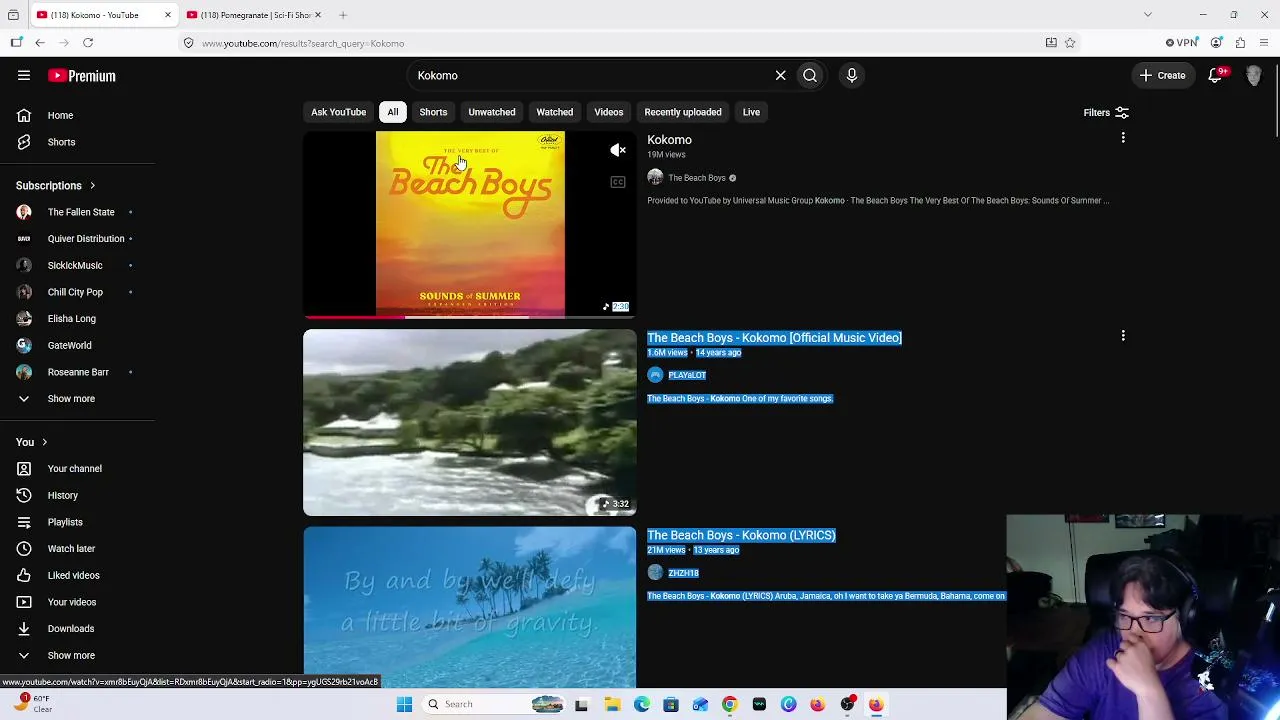This screenshot has width=1280, height=720.
Task: Submit search with the magnifier button
Action: coord(810,75)
